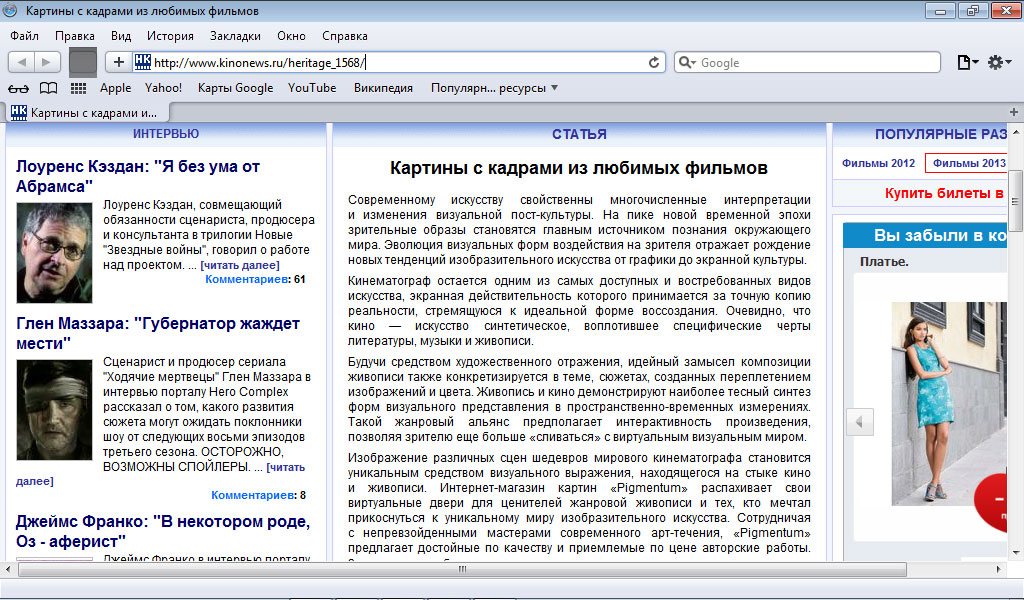Click the ИНТЕРВЬЮ section header
This screenshot has height=600, width=1024.
[x=166, y=134]
